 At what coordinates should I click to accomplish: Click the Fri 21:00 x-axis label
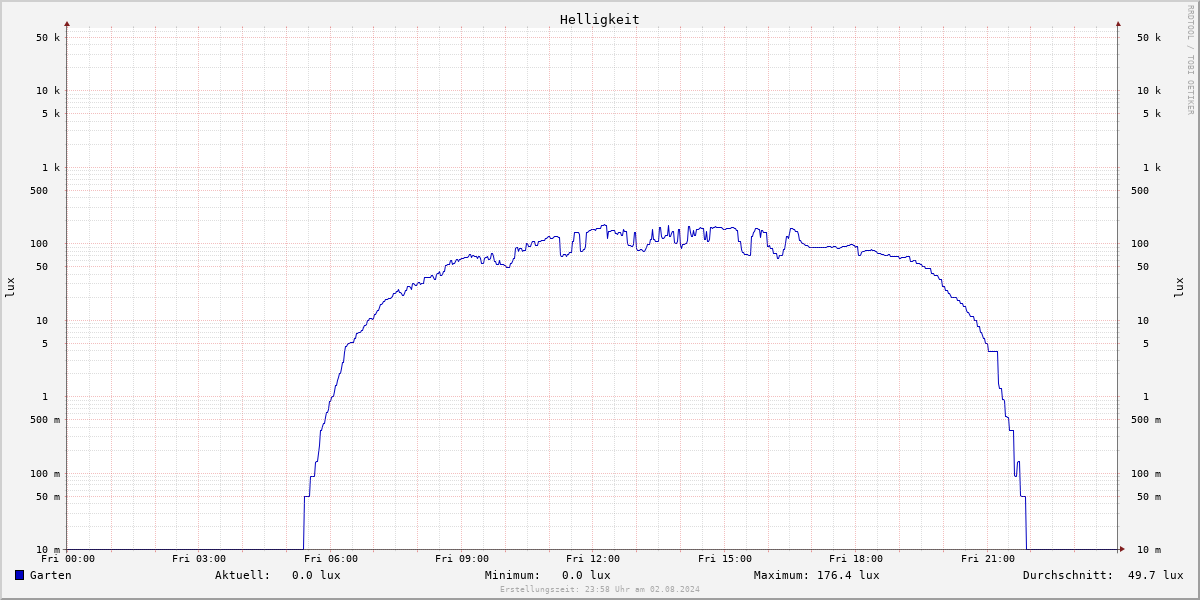pos(988,559)
